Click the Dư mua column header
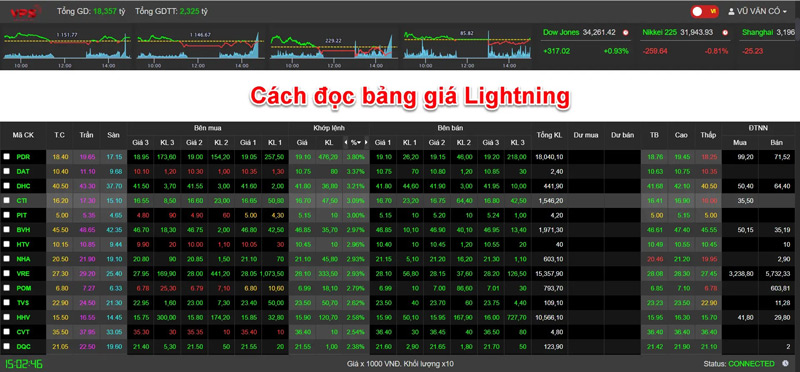This screenshot has width=800, height=372. click(x=586, y=135)
